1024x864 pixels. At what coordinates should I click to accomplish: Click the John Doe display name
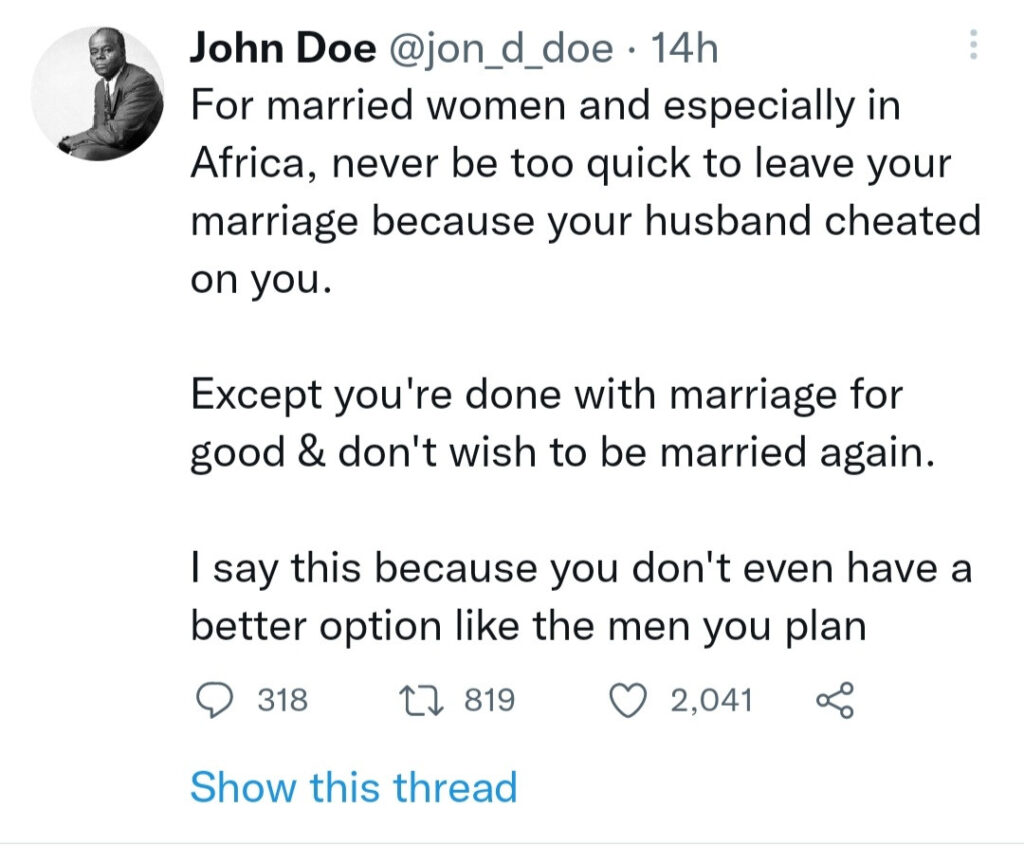[283, 48]
